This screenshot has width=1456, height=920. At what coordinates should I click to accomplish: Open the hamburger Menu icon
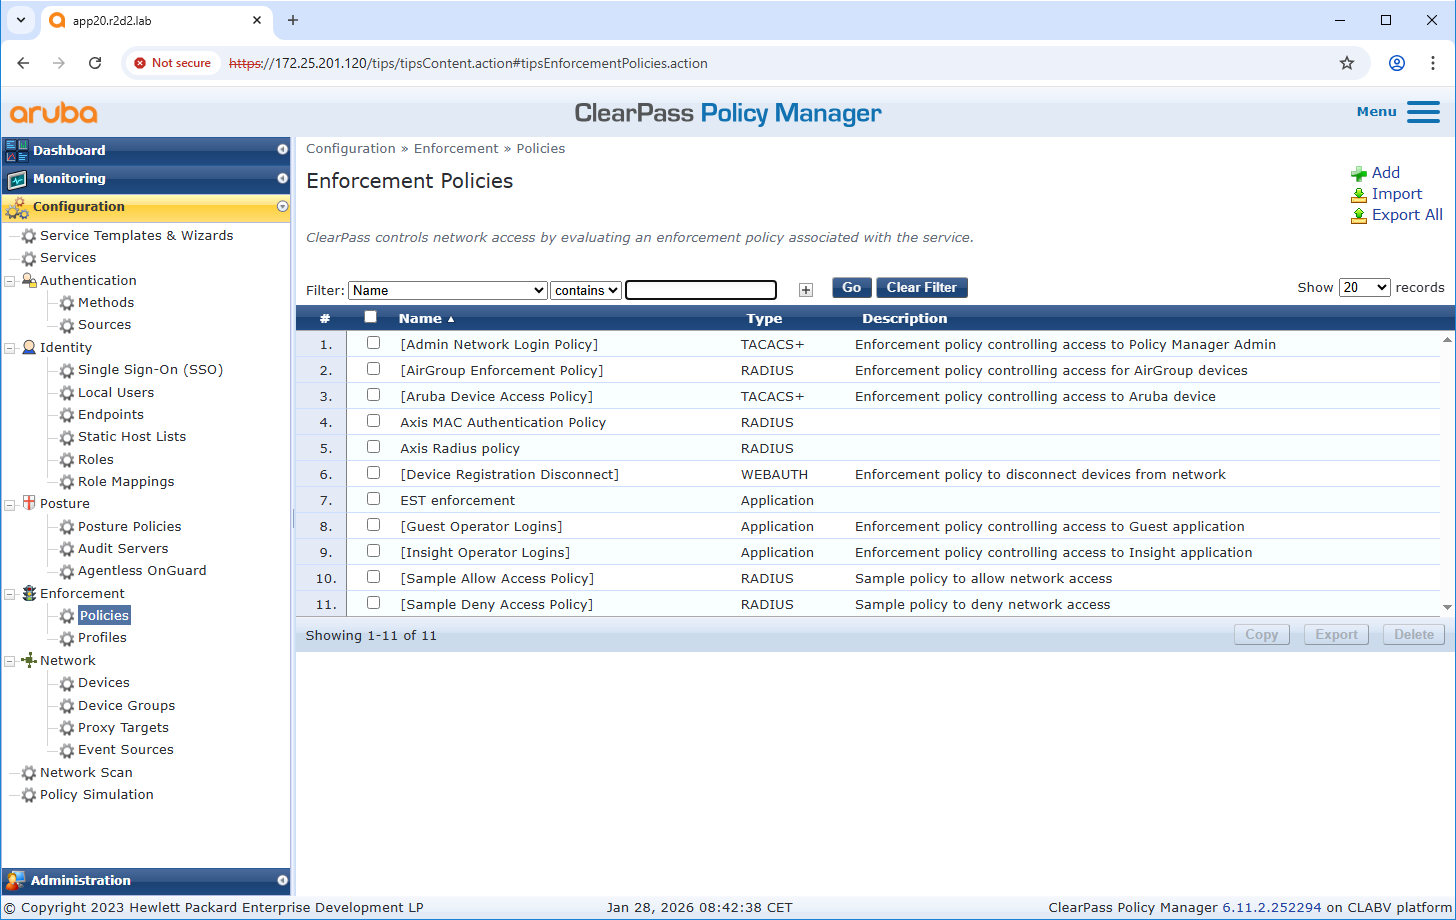click(1422, 112)
